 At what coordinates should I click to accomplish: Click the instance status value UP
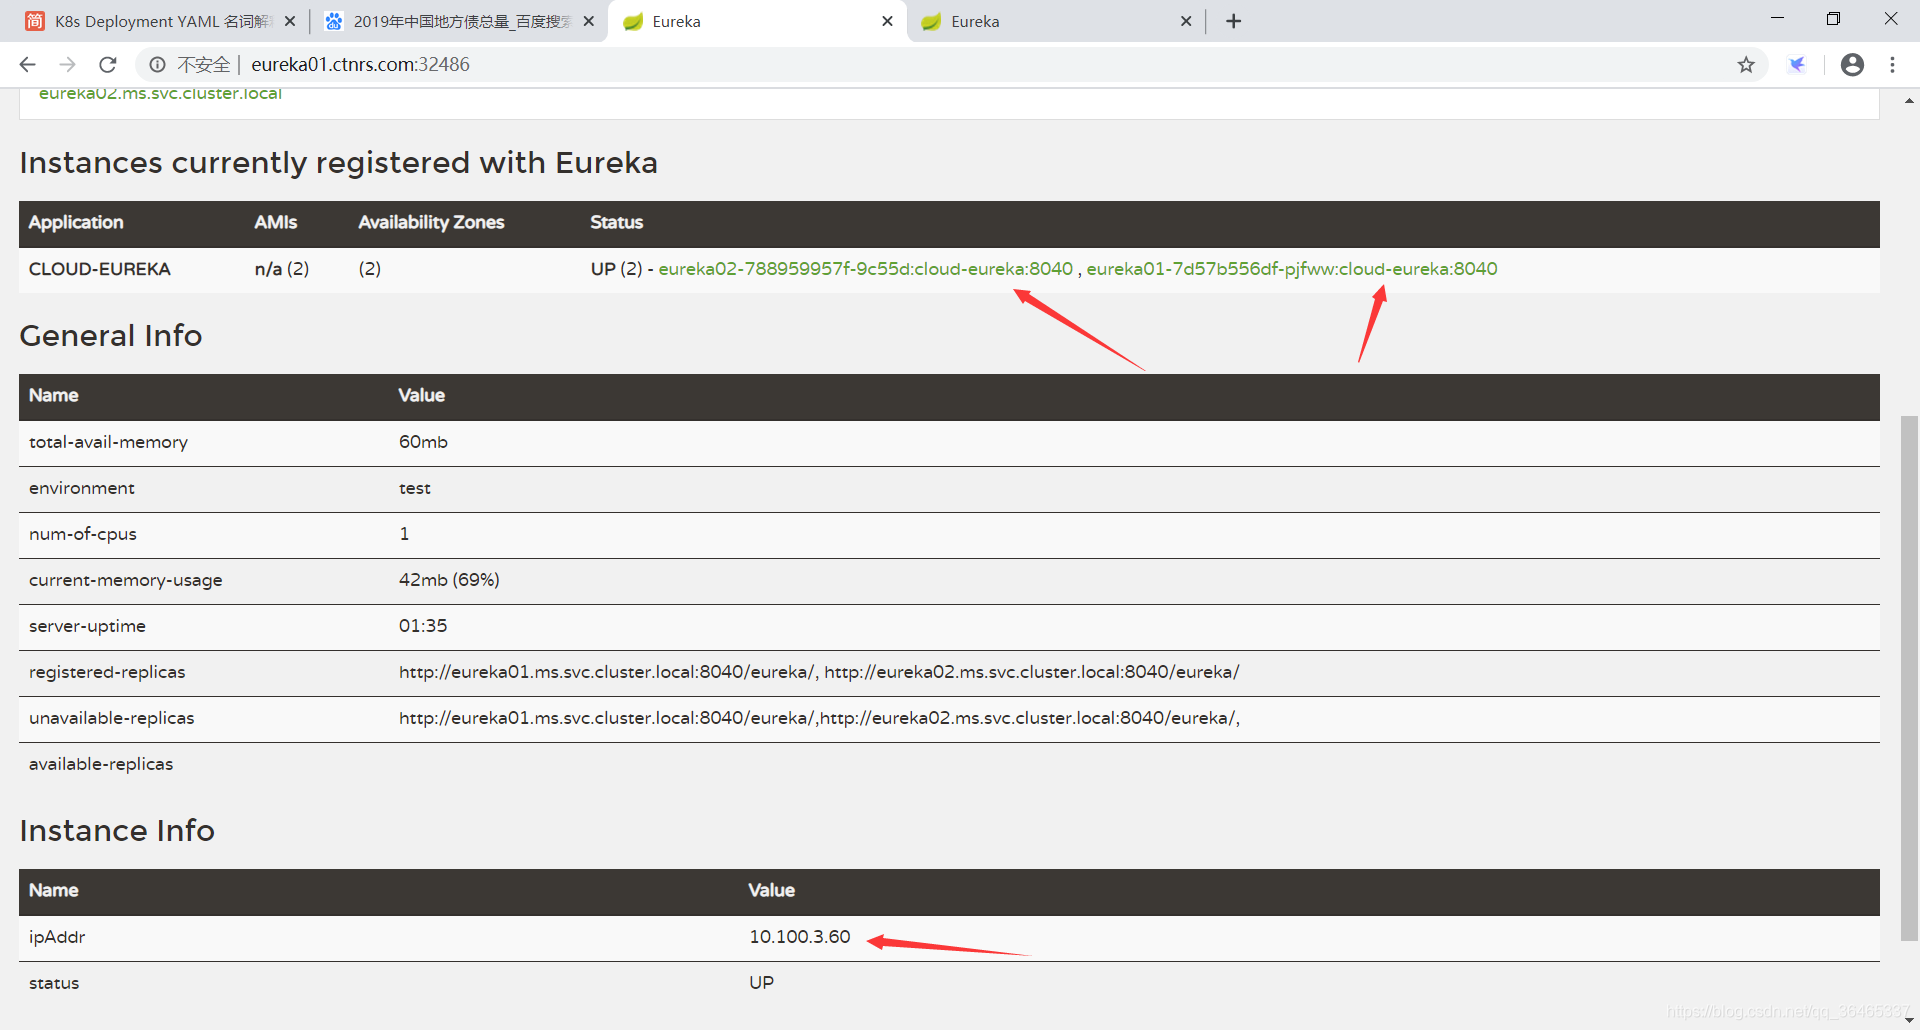(x=761, y=983)
